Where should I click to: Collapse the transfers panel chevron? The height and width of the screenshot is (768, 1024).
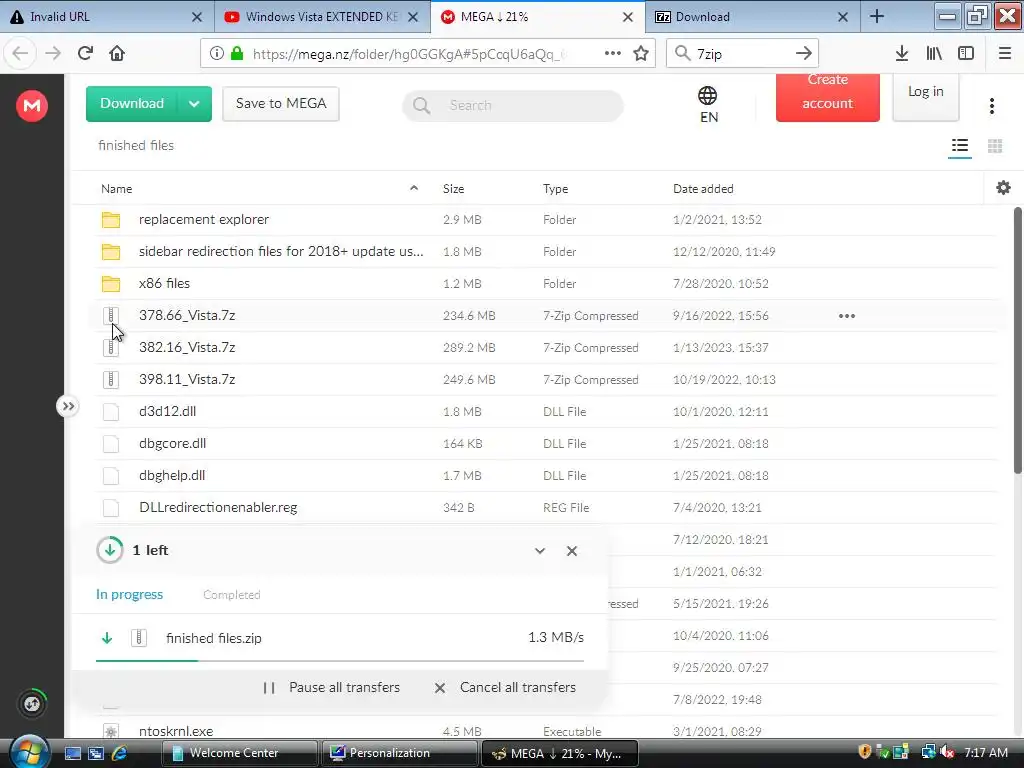539,551
